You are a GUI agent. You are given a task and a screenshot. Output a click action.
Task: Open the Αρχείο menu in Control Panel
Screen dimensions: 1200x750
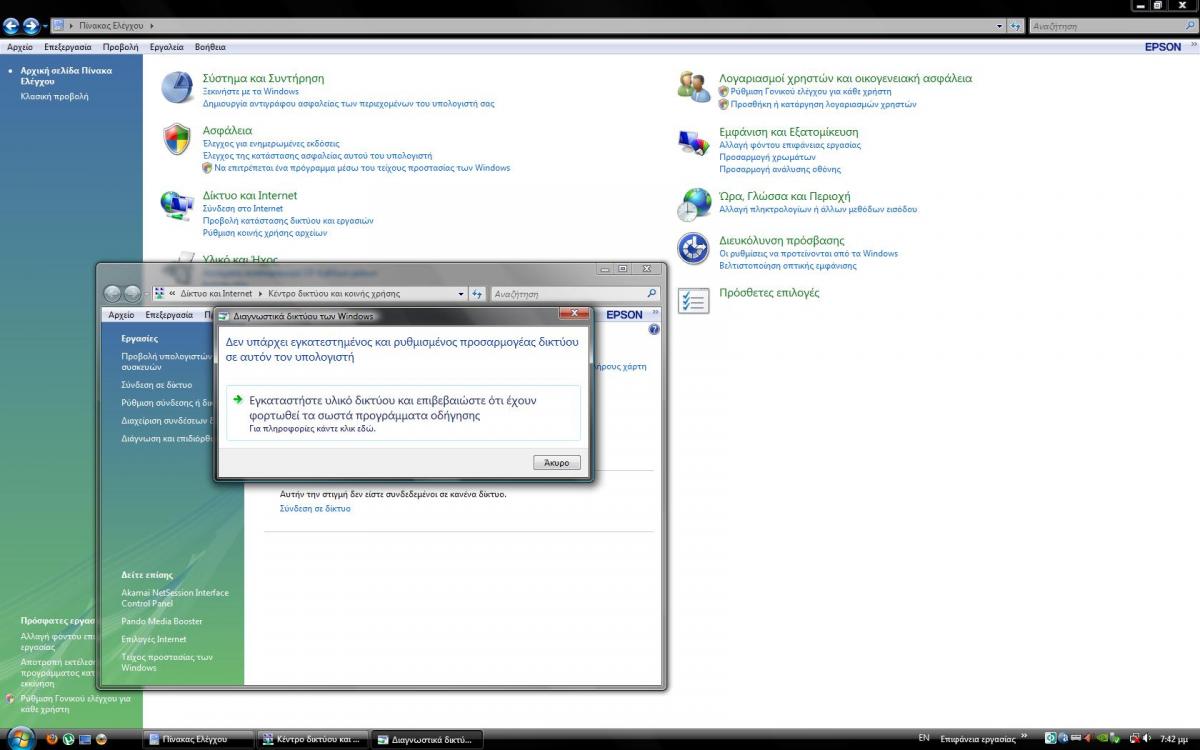(20, 47)
